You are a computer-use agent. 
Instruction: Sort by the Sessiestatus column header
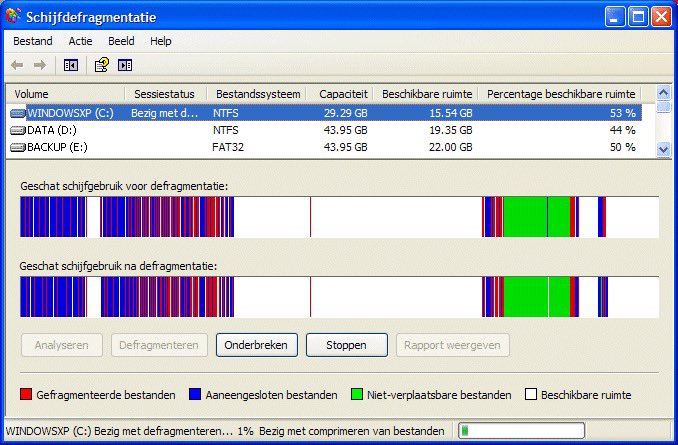(166, 94)
